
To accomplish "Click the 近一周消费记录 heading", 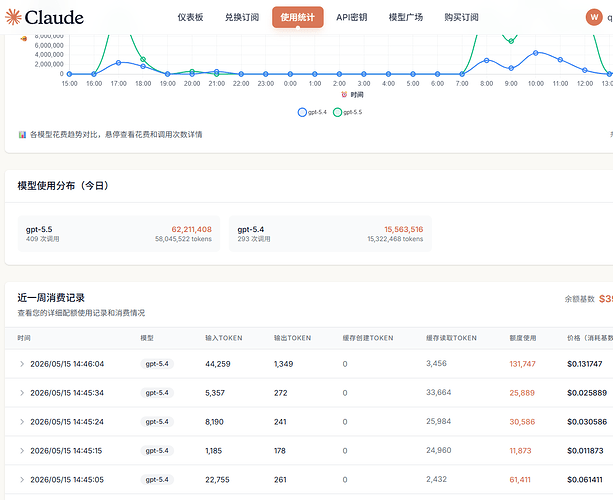I will (51, 298).
